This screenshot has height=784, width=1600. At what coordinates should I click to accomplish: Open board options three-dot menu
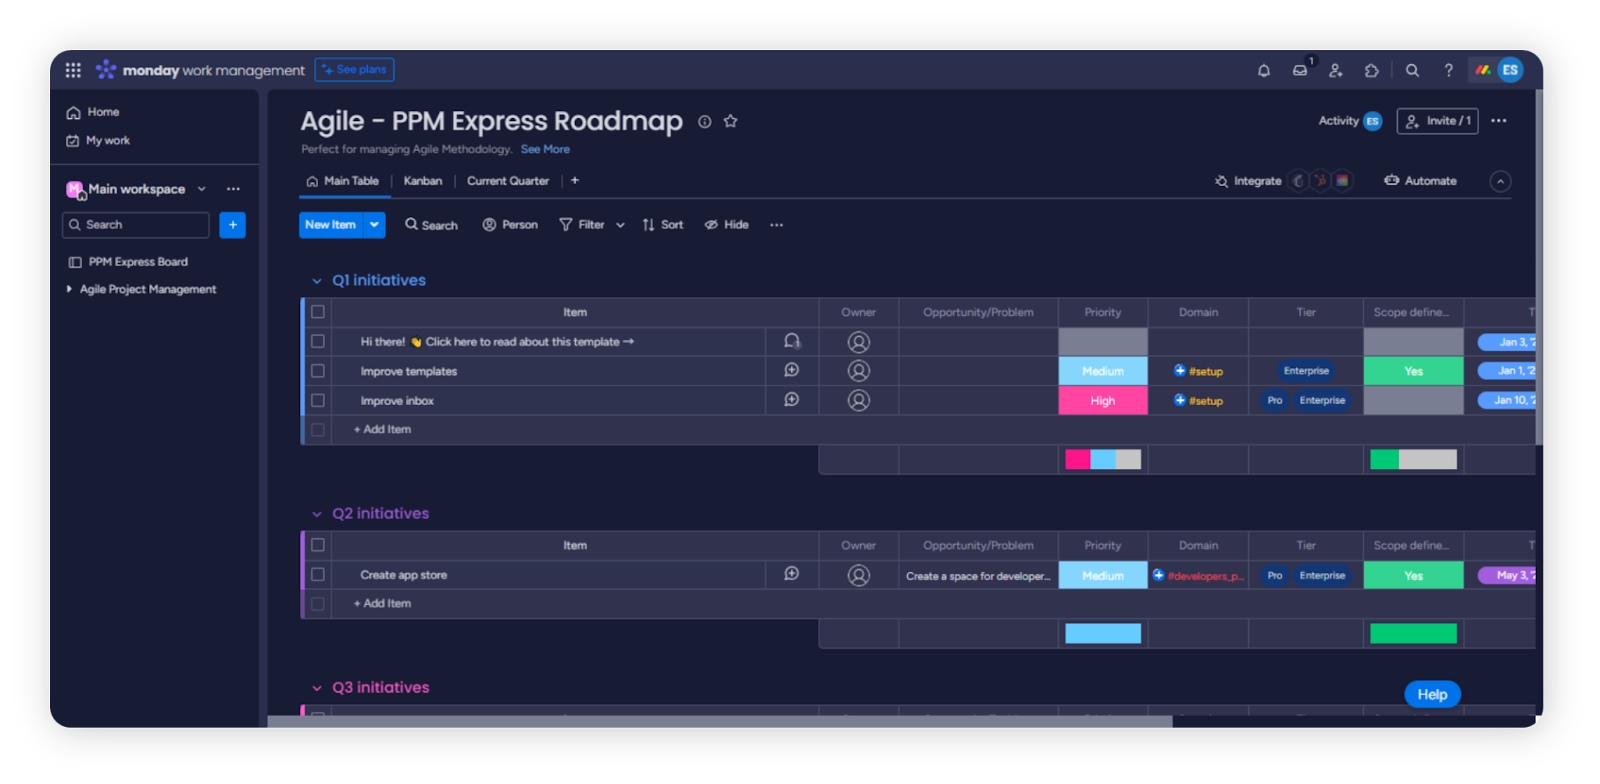pos(1498,121)
